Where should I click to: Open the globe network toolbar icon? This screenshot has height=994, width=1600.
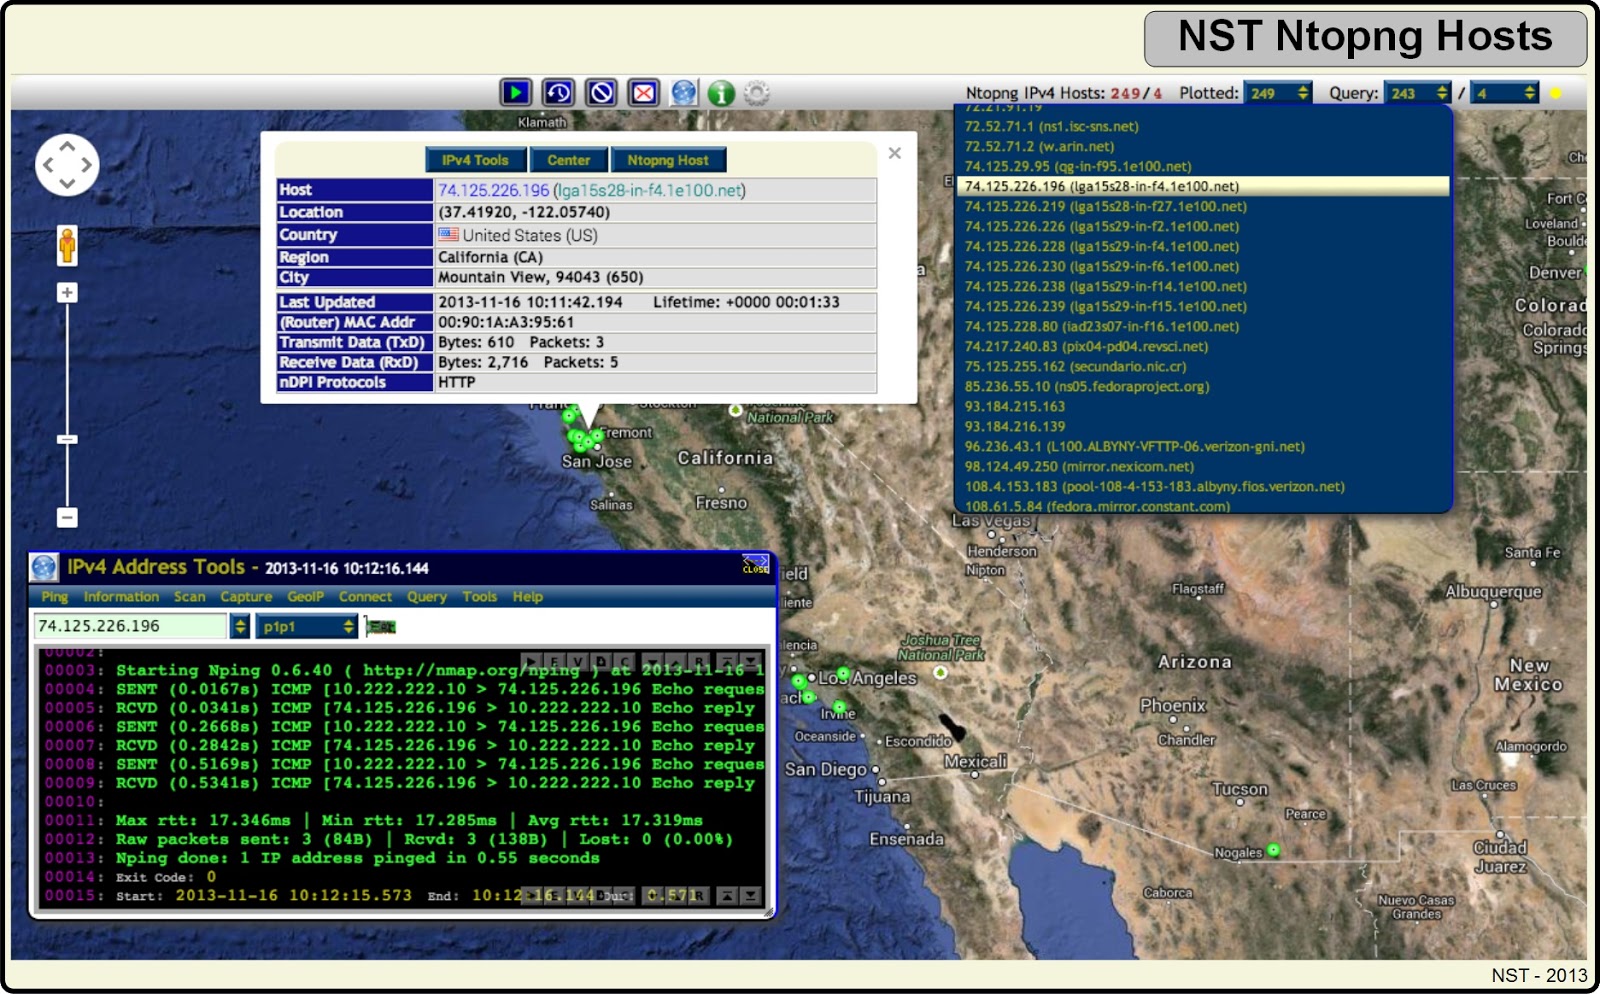683,92
